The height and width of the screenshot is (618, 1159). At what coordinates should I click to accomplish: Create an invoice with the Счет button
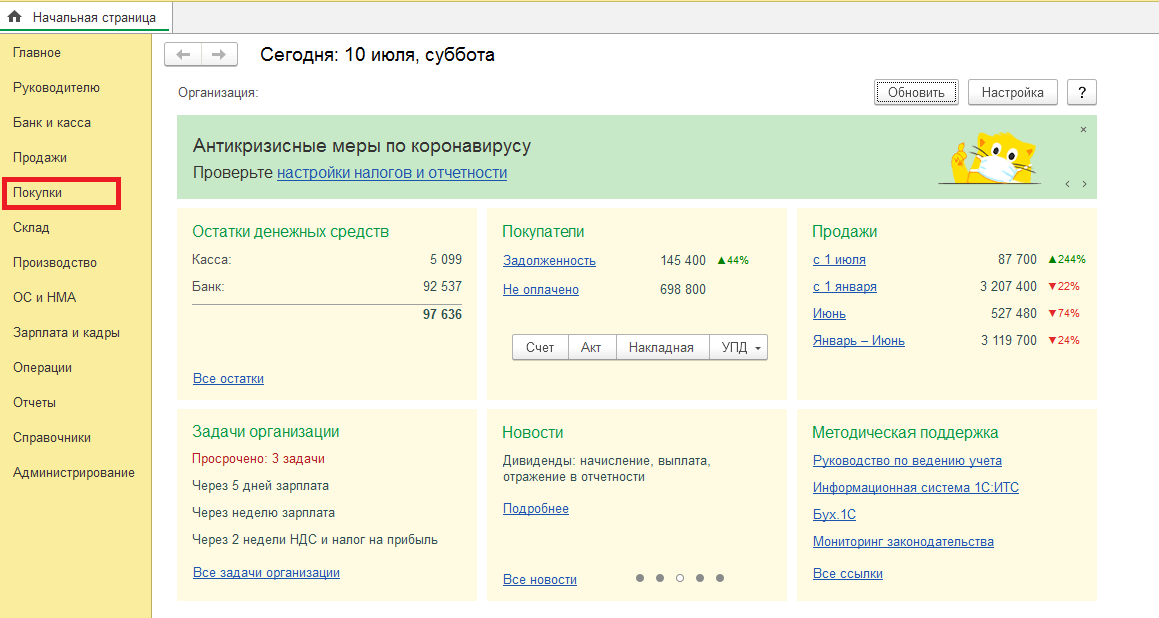pos(540,348)
